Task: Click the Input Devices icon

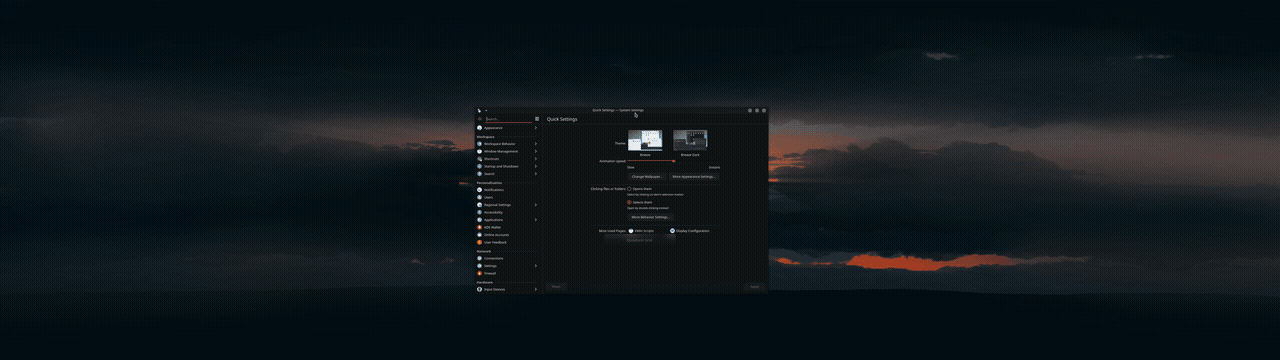Action: 479,289
